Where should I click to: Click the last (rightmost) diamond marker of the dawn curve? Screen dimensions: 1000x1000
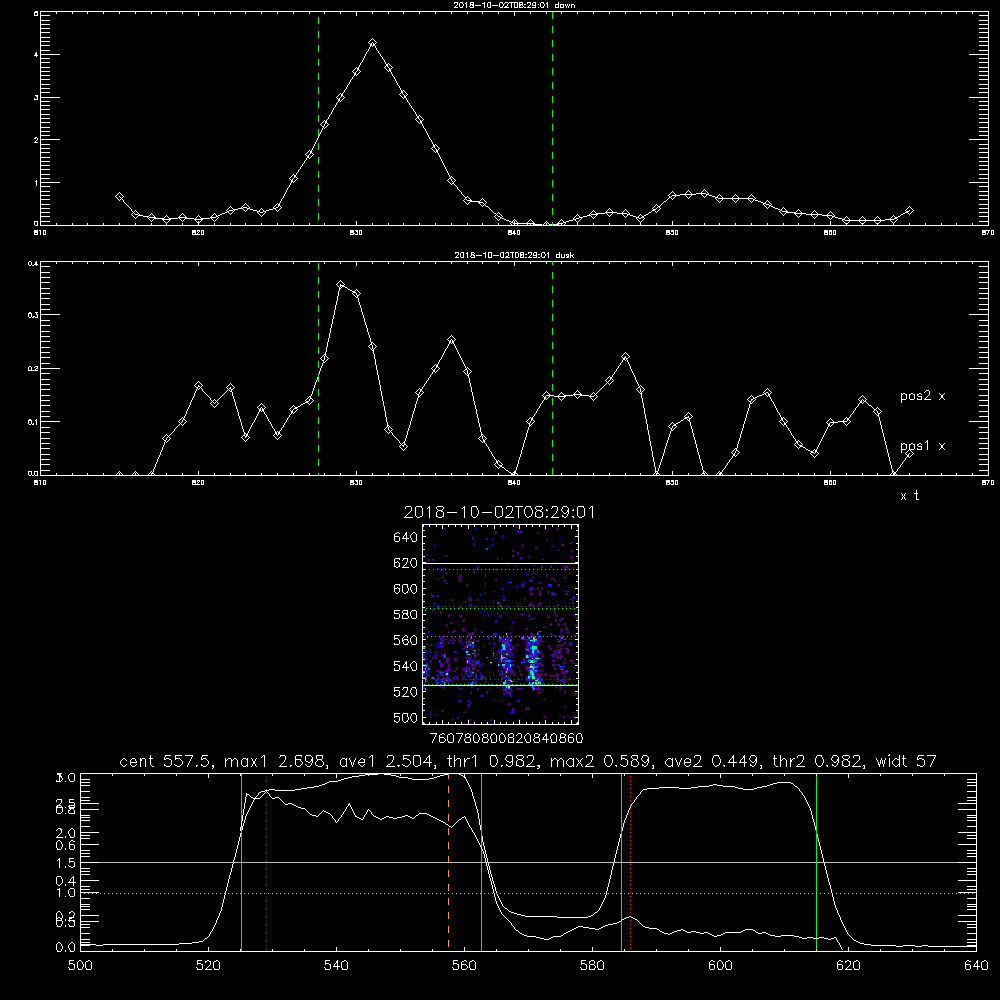pos(909,210)
